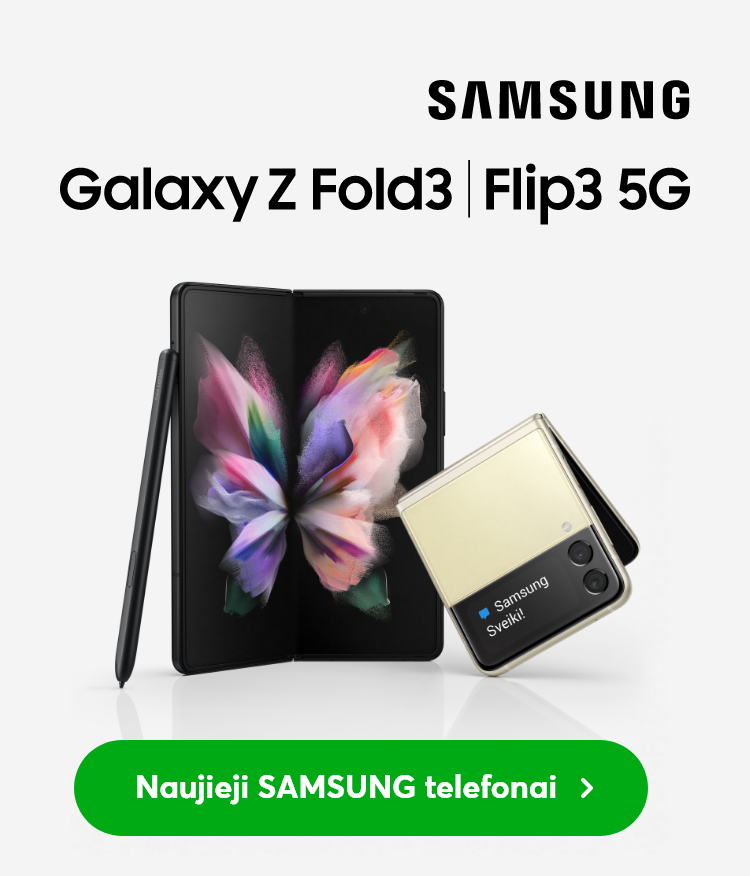Click the cream Galaxy Z Flip3 phone

click(x=517, y=545)
